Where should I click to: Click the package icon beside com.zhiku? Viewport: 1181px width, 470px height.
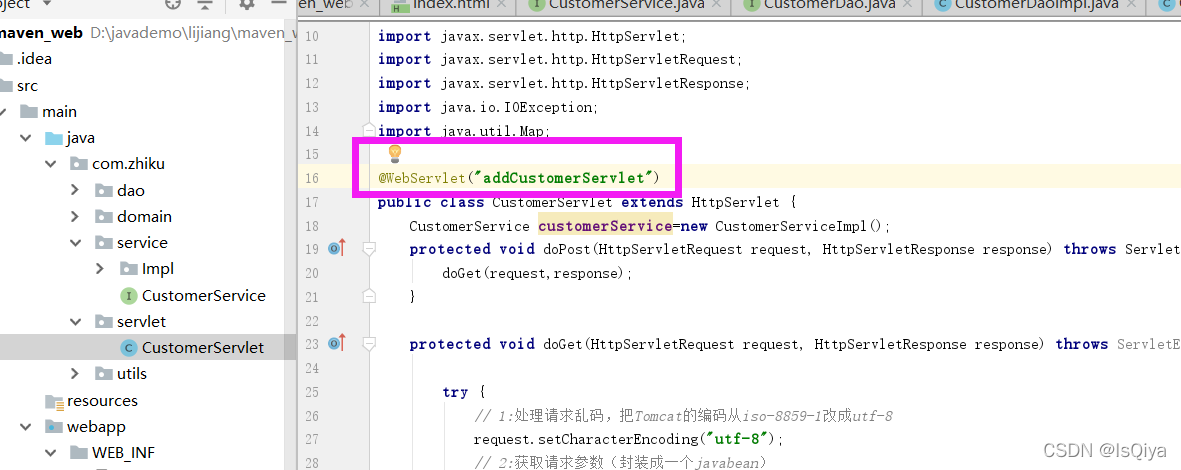78,164
